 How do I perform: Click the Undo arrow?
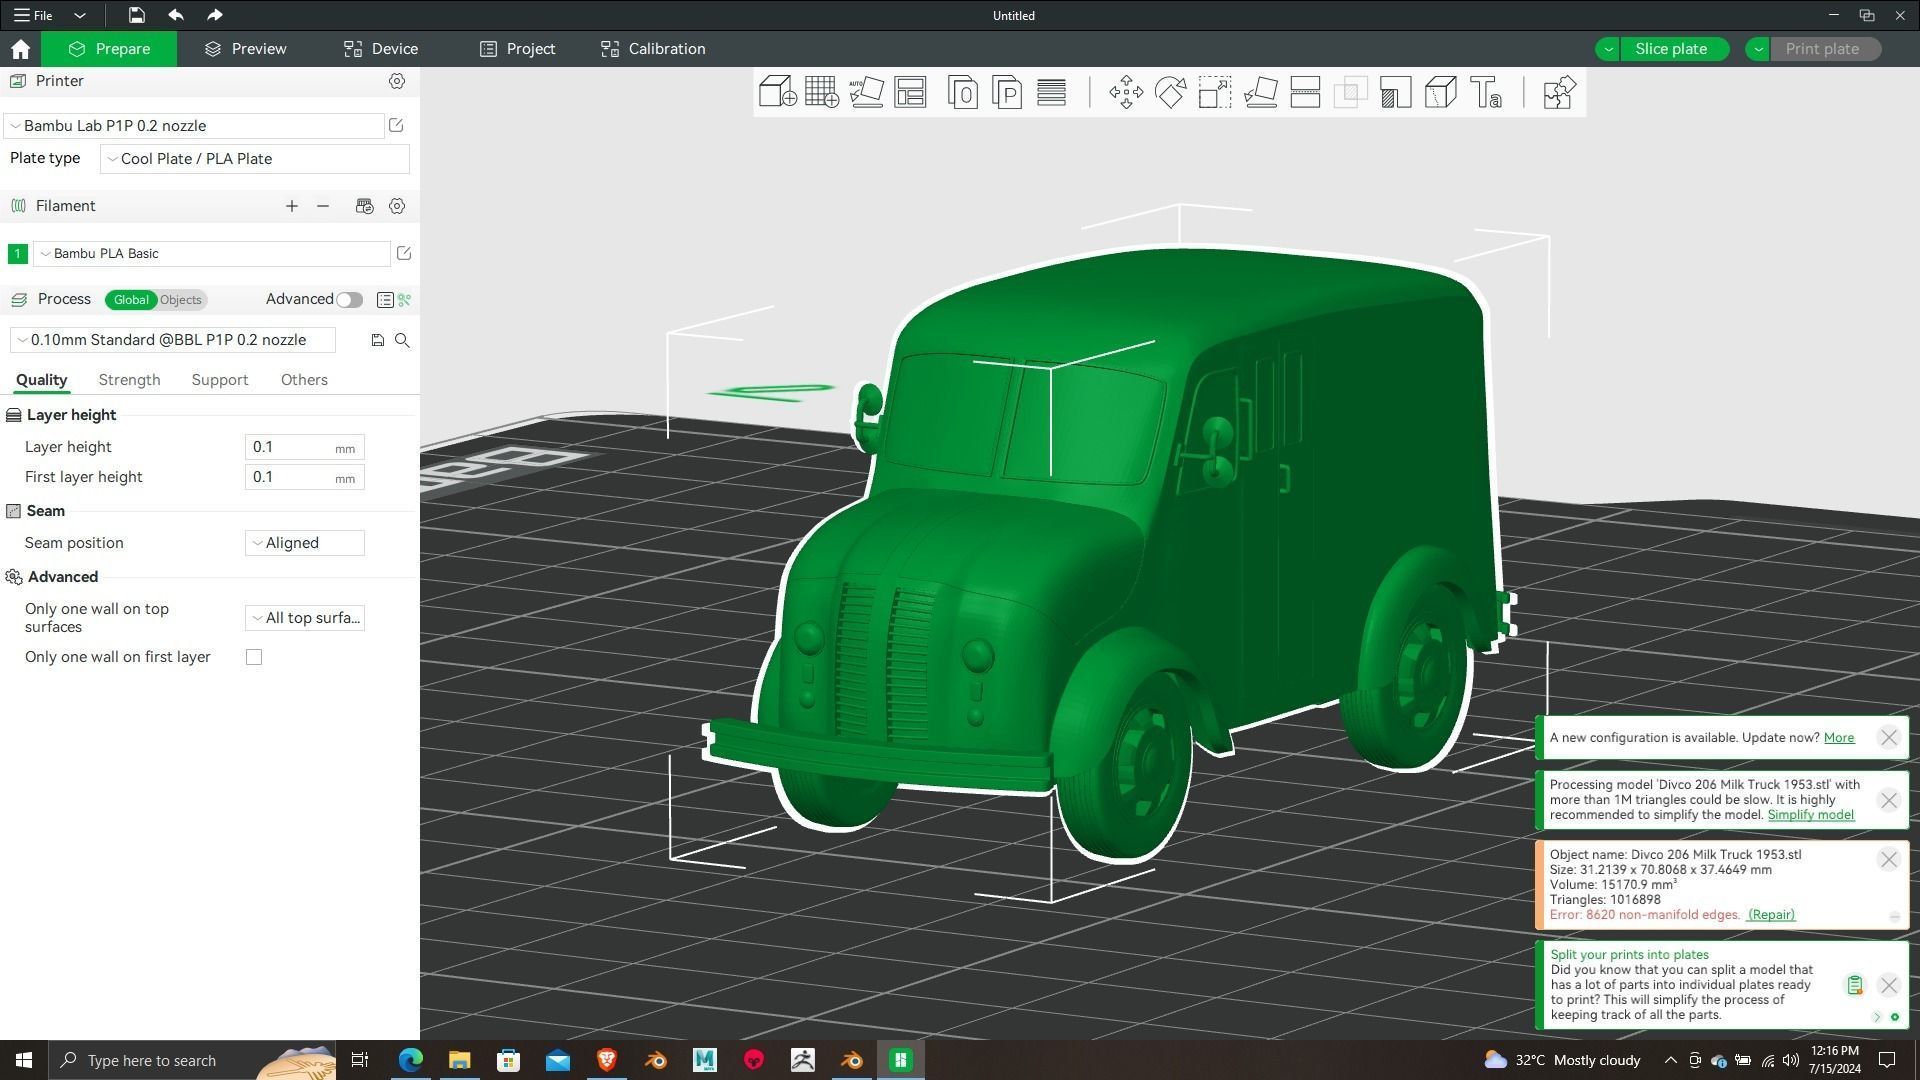click(176, 15)
